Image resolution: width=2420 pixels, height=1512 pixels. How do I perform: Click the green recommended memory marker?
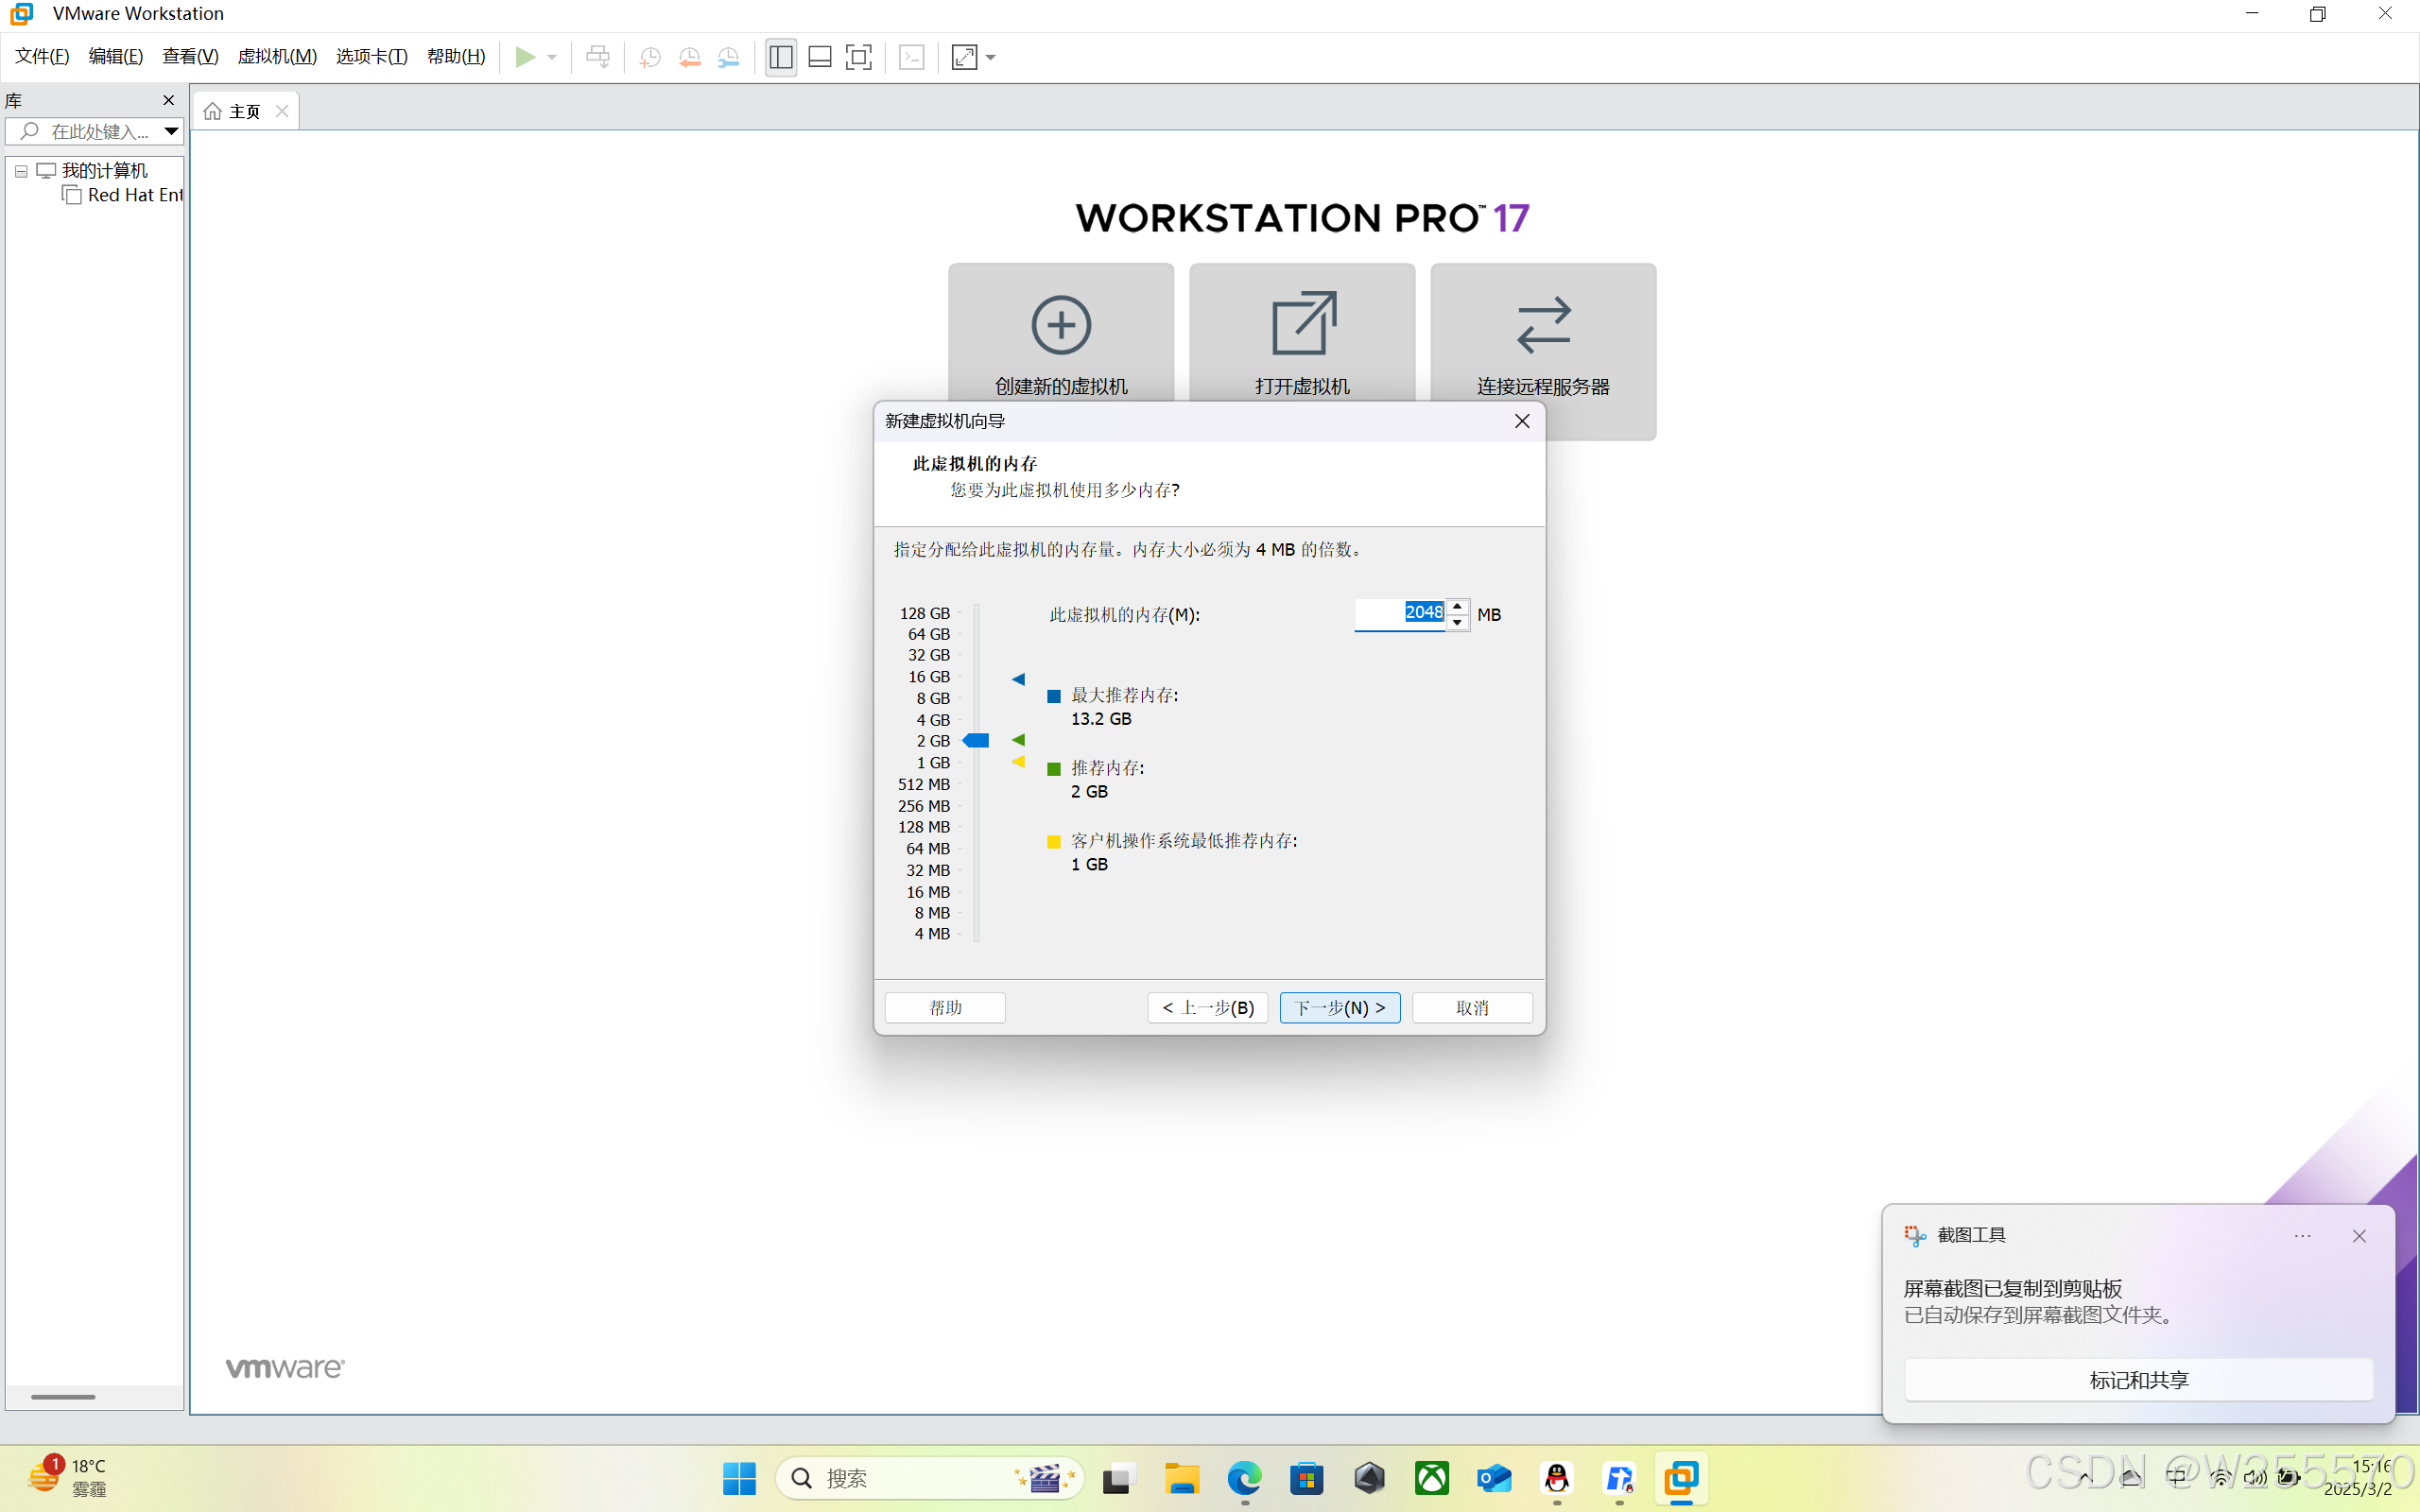click(1018, 740)
